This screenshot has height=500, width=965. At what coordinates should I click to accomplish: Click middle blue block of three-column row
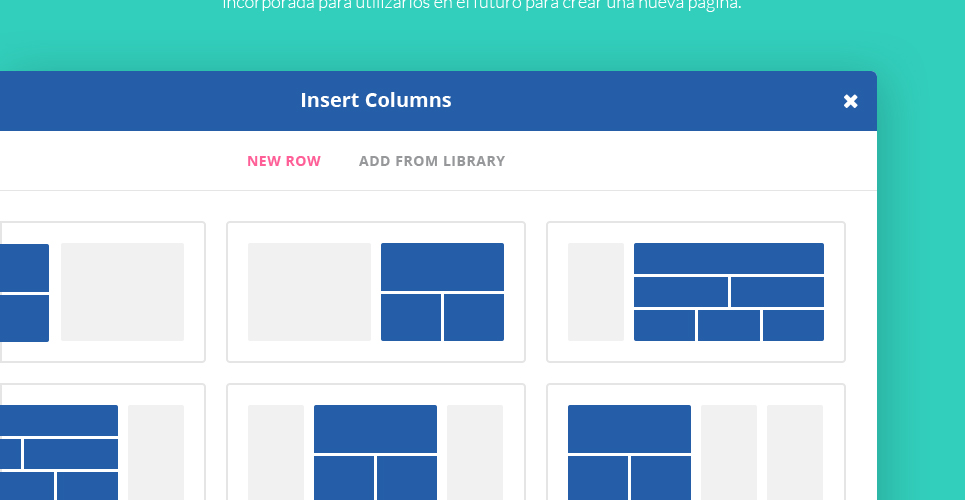[729, 326]
